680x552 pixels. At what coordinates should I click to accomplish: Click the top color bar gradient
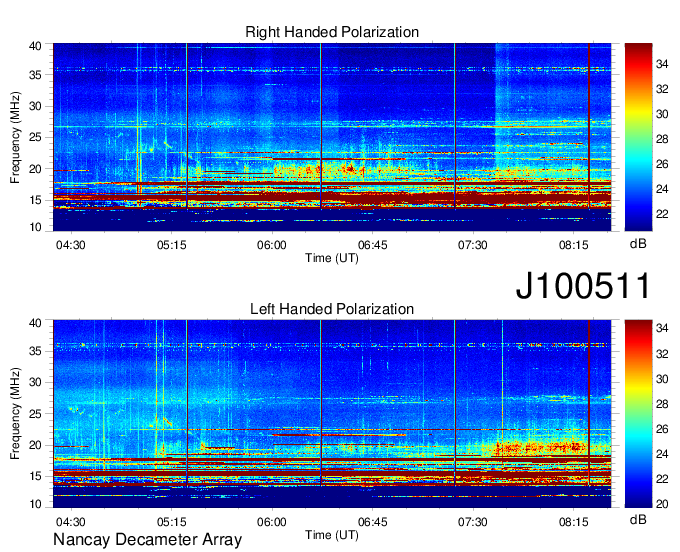(638, 137)
